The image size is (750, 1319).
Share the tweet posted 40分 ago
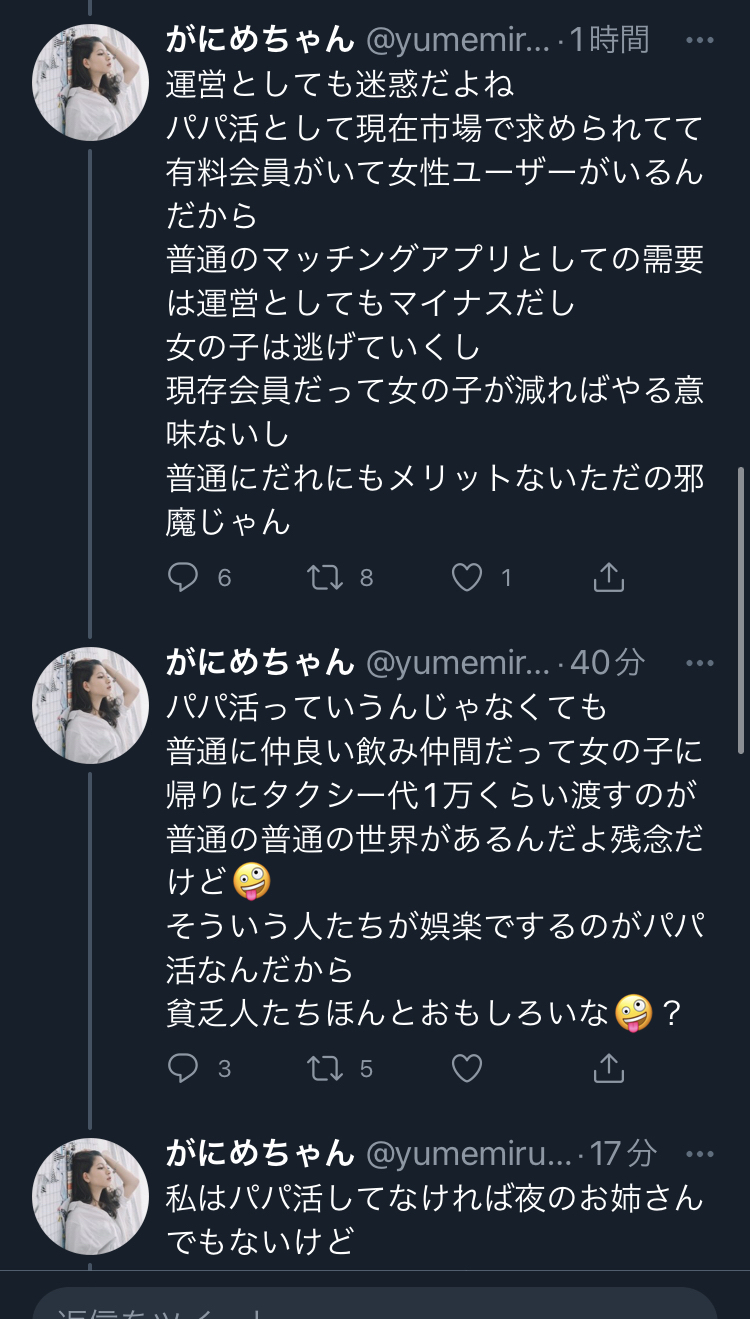tap(609, 1069)
